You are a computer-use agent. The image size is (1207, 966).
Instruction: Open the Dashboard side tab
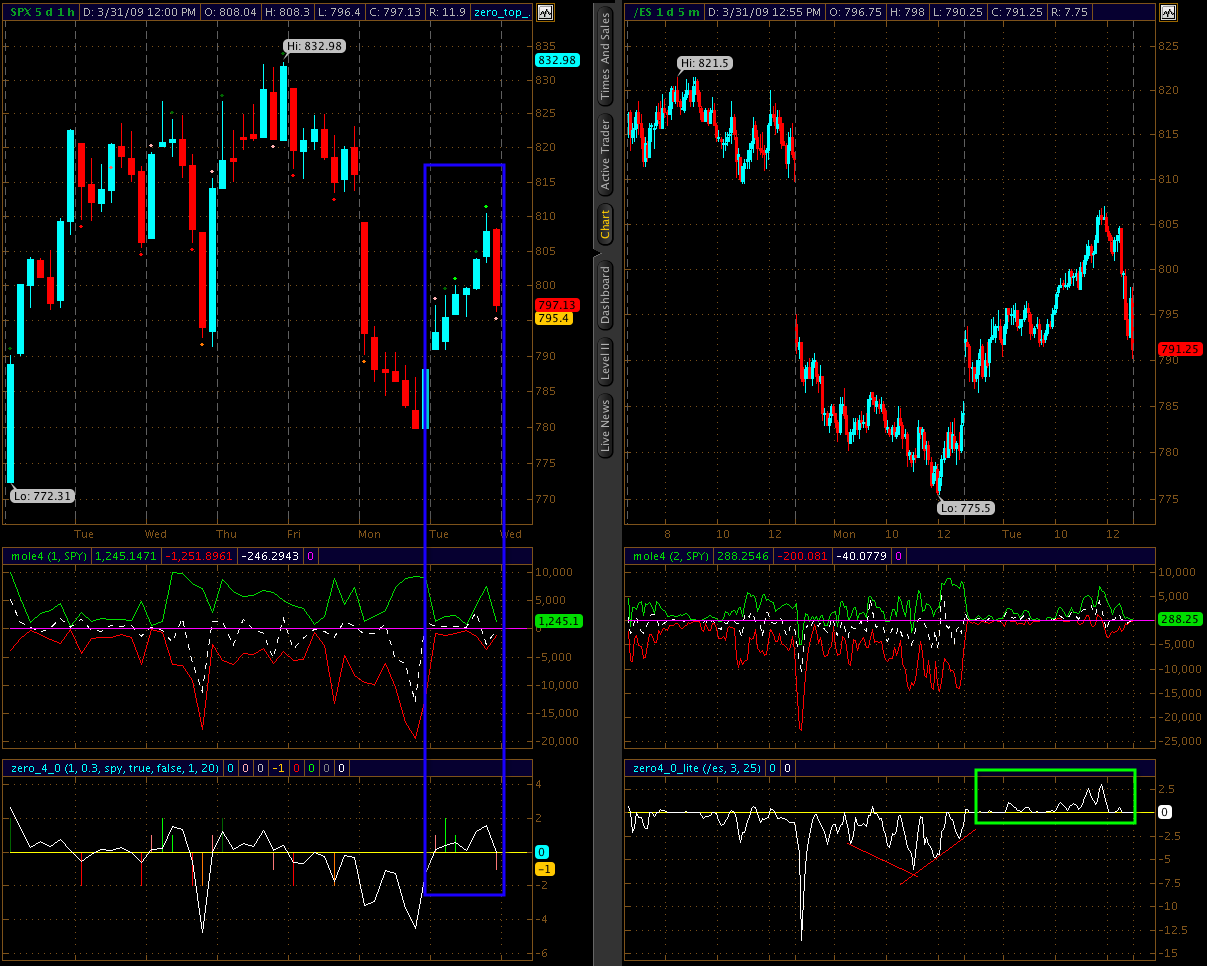[605, 294]
